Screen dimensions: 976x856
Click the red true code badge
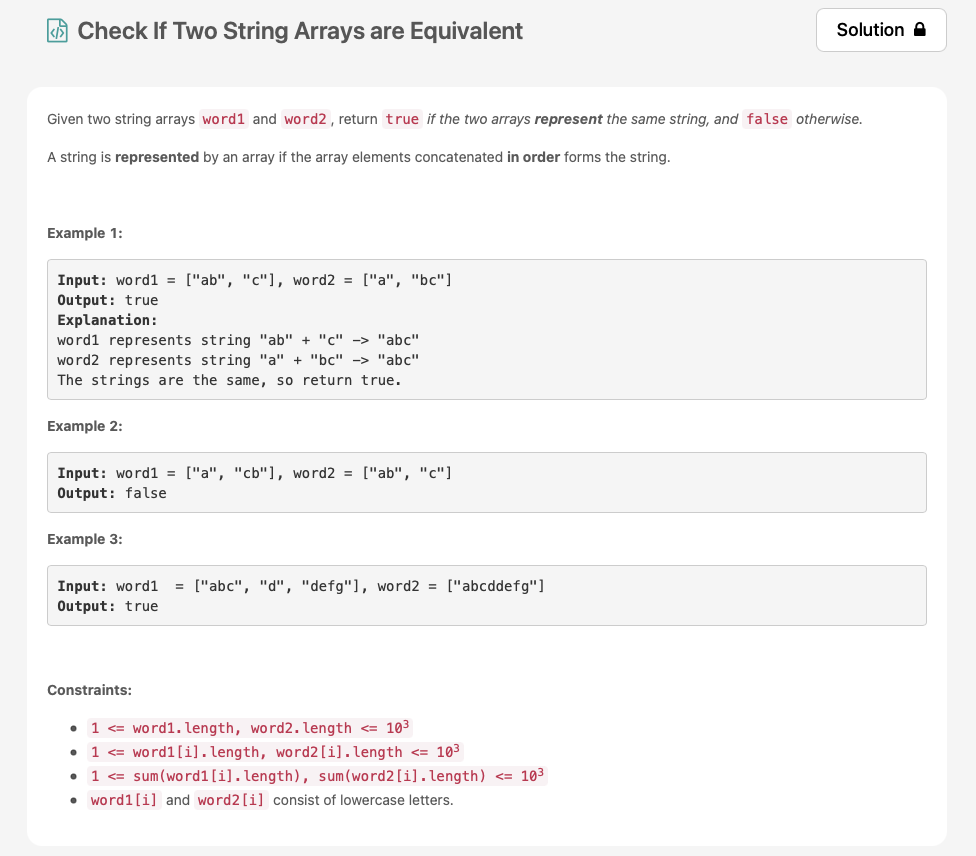tap(401, 119)
